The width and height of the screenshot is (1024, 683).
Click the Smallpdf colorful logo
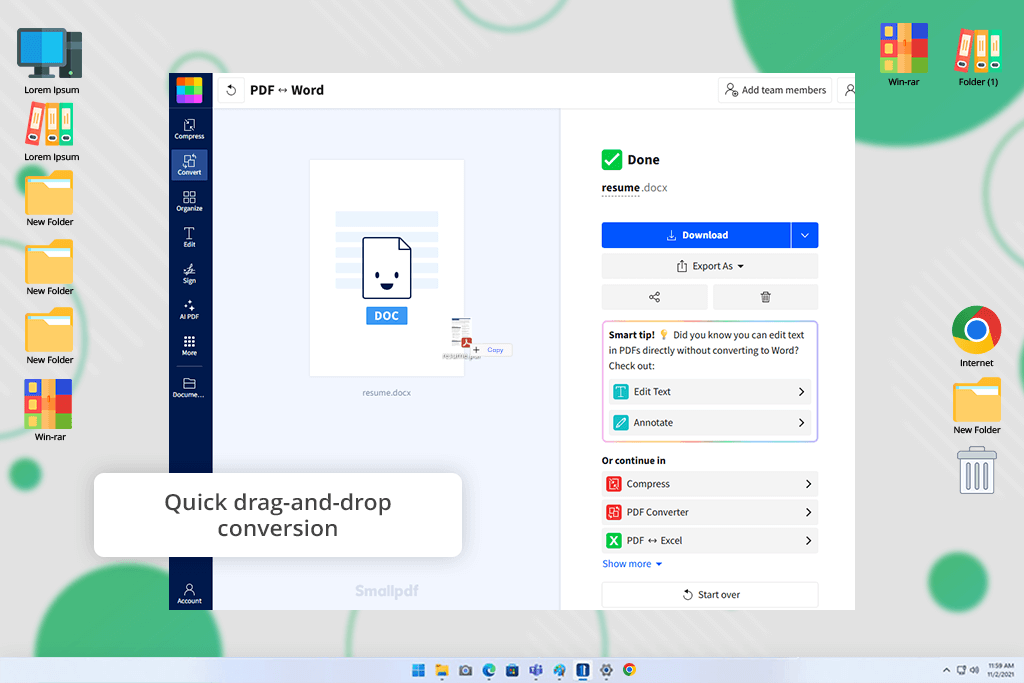coord(189,90)
